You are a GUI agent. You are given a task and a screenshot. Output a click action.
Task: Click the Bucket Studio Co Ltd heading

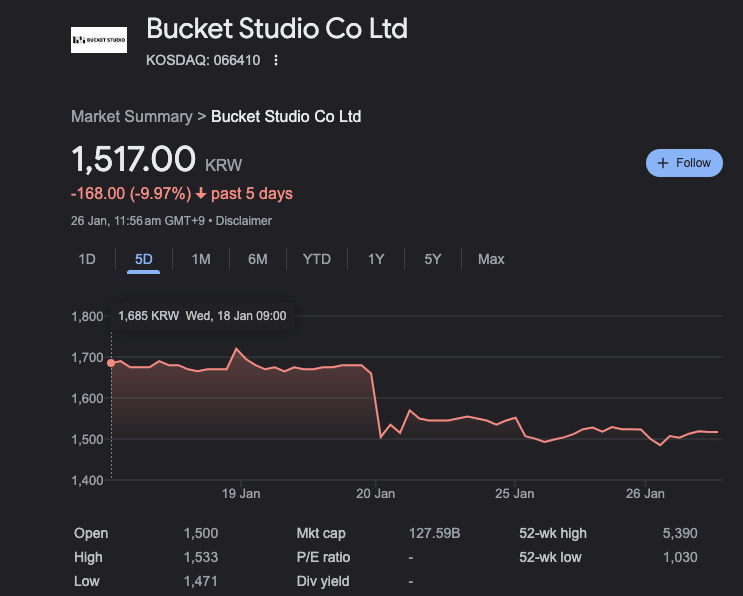coord(277,28)
